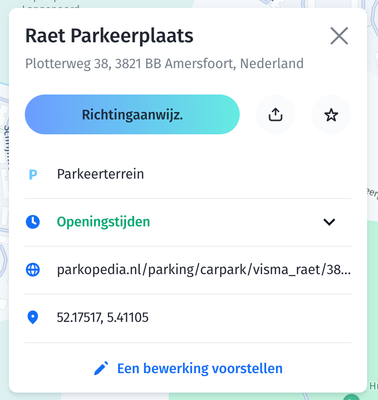378x400 pixels.
Task: Click the blue P parking icon
Action: (x=33, y=174)
